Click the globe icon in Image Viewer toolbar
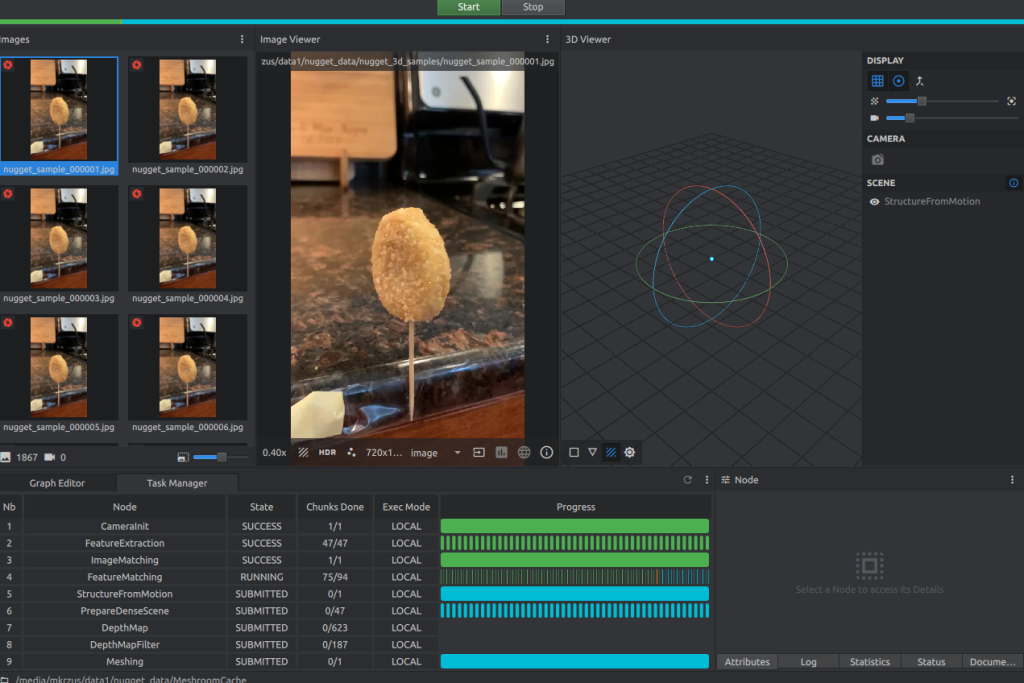This screenshot has height=683, width=1024. point(524,452)
